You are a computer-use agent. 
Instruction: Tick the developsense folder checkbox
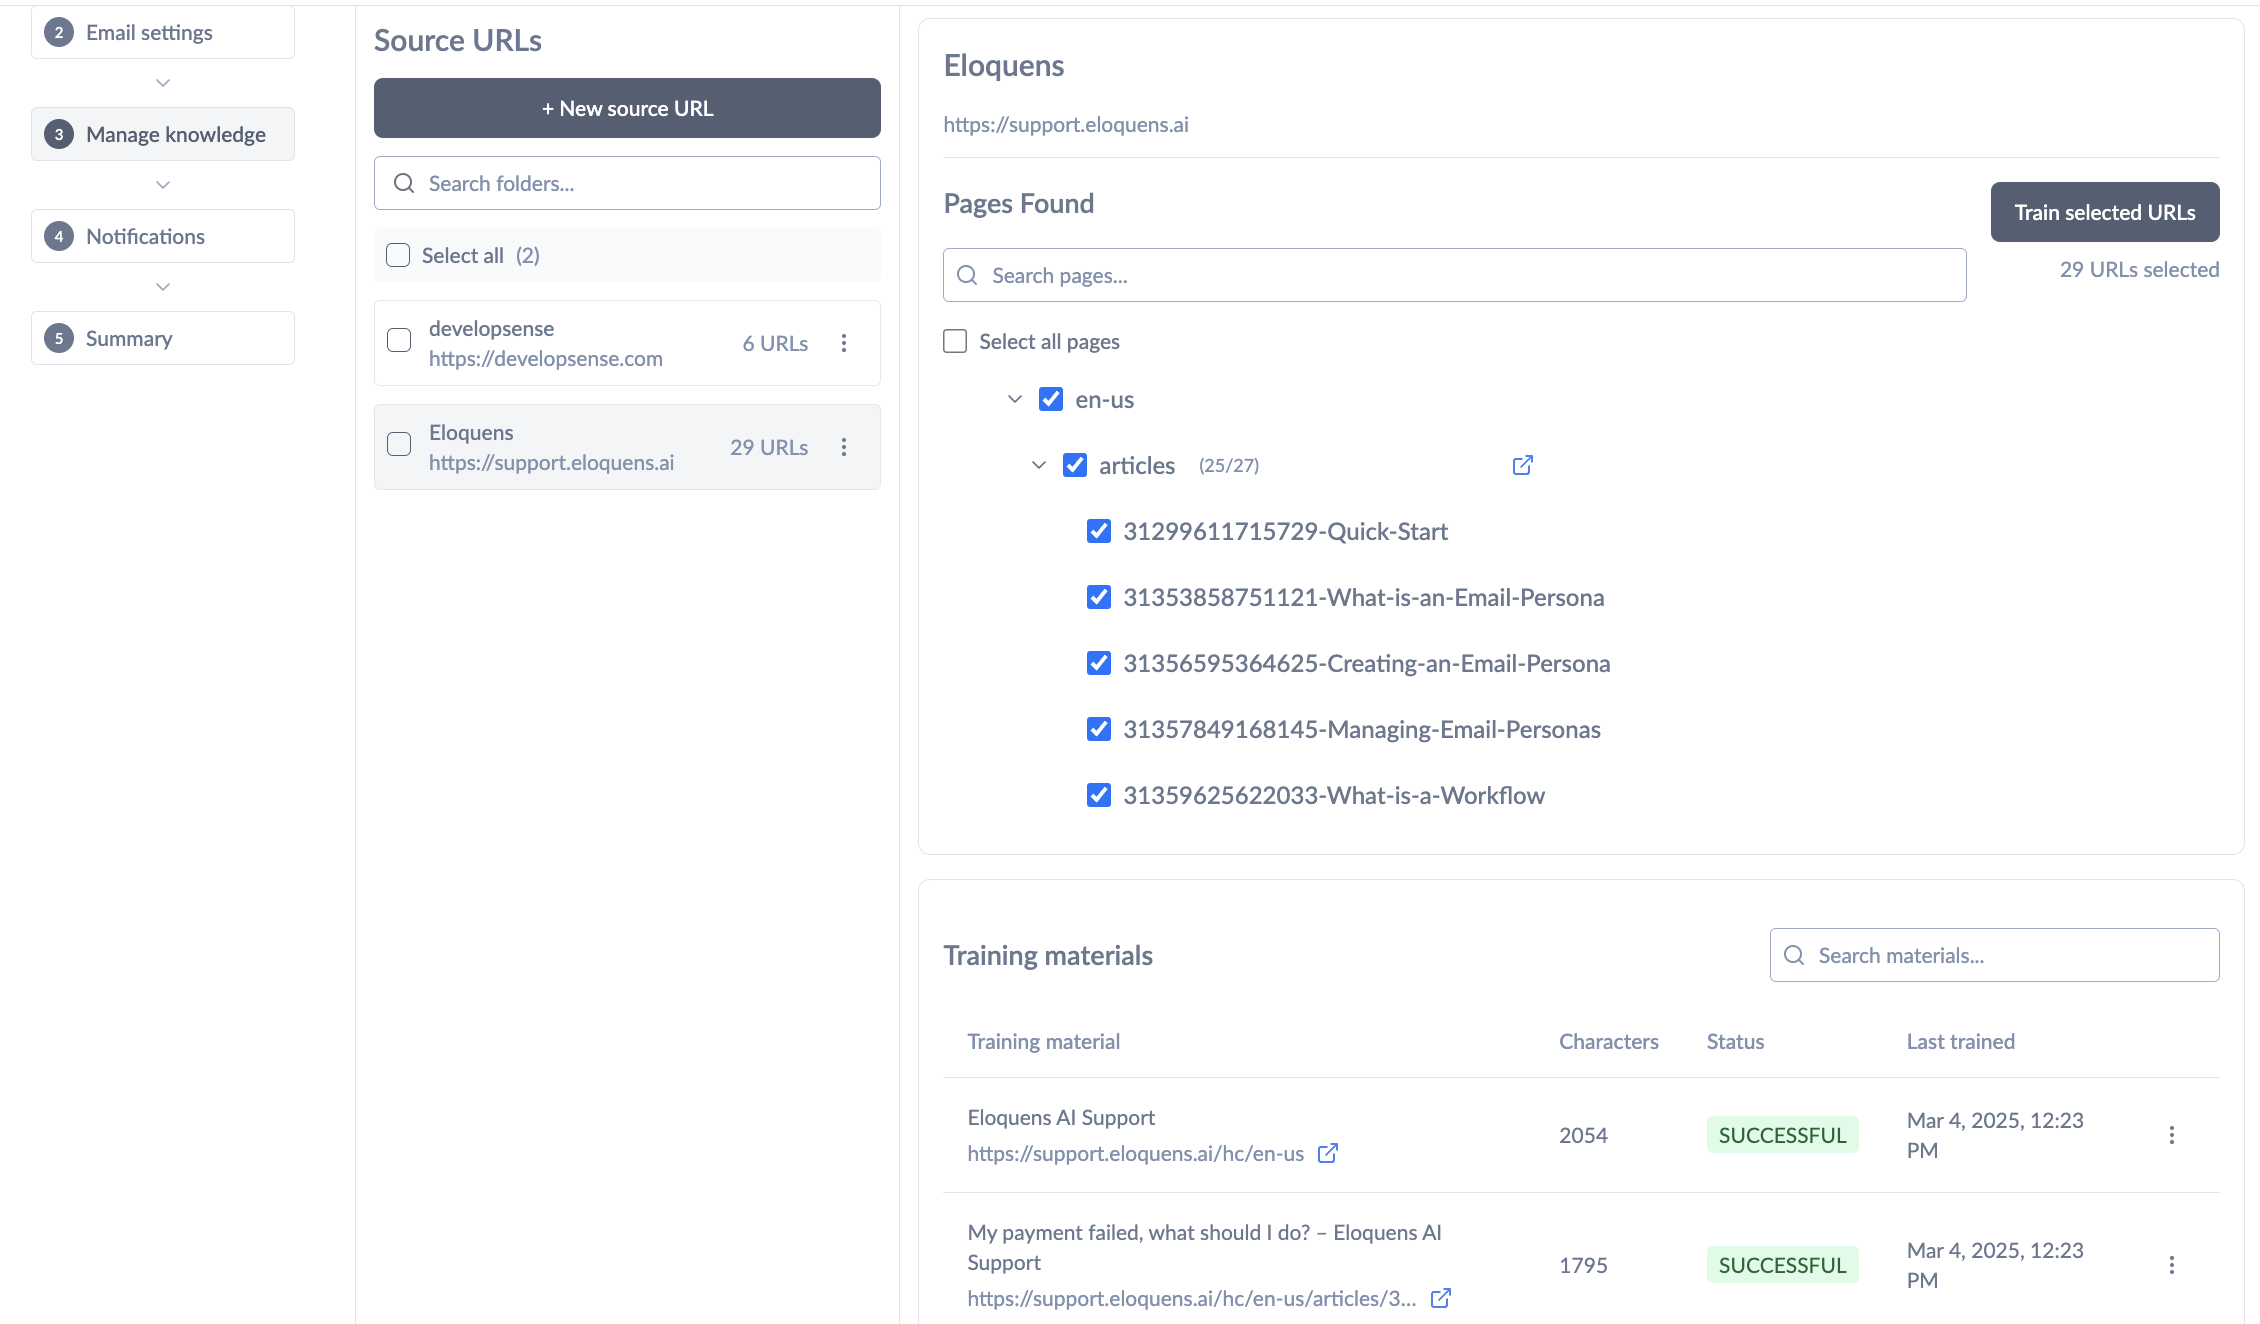pos(399,340)
